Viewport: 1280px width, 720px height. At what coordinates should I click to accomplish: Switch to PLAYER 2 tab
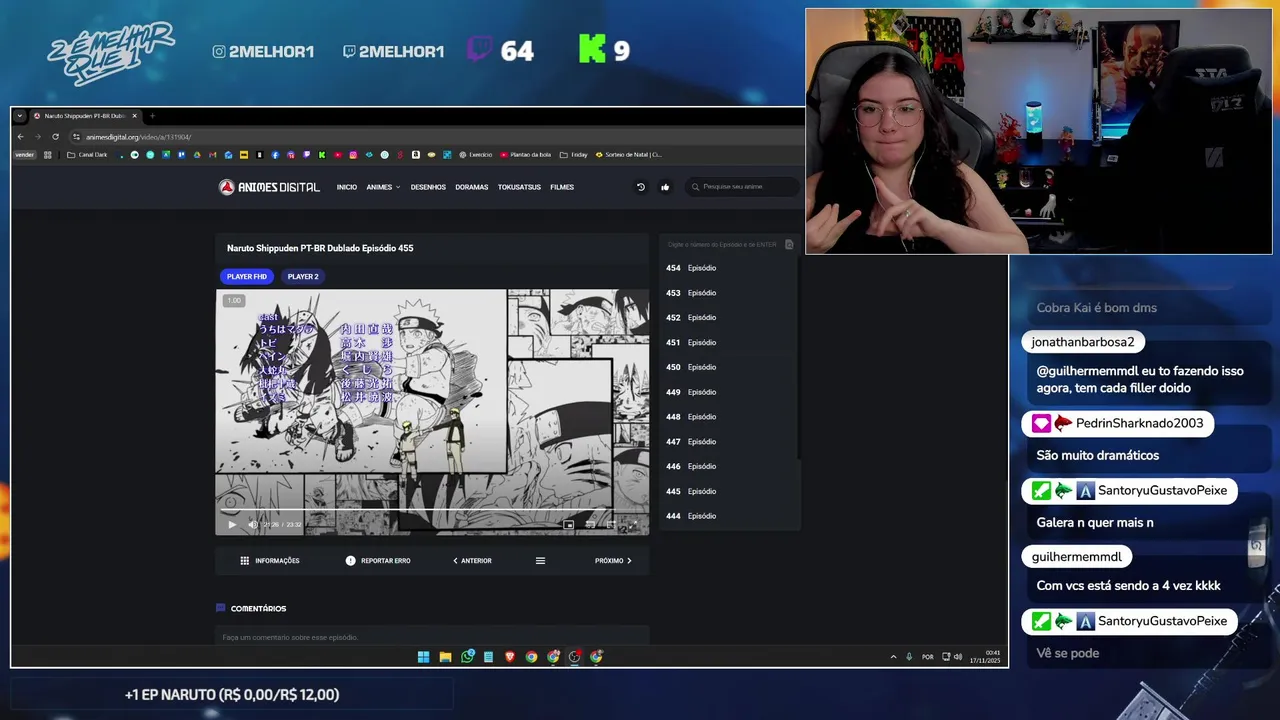point(303,277)
